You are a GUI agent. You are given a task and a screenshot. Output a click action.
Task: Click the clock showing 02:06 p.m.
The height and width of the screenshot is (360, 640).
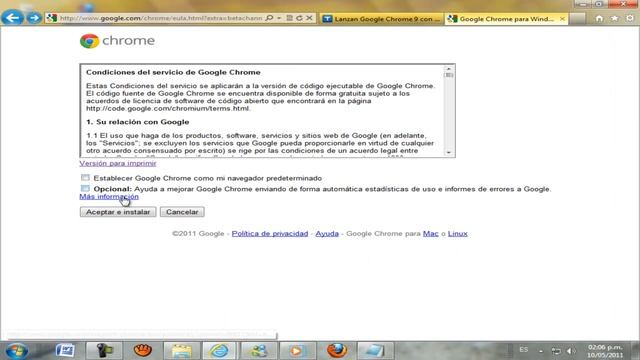[605, 351]
